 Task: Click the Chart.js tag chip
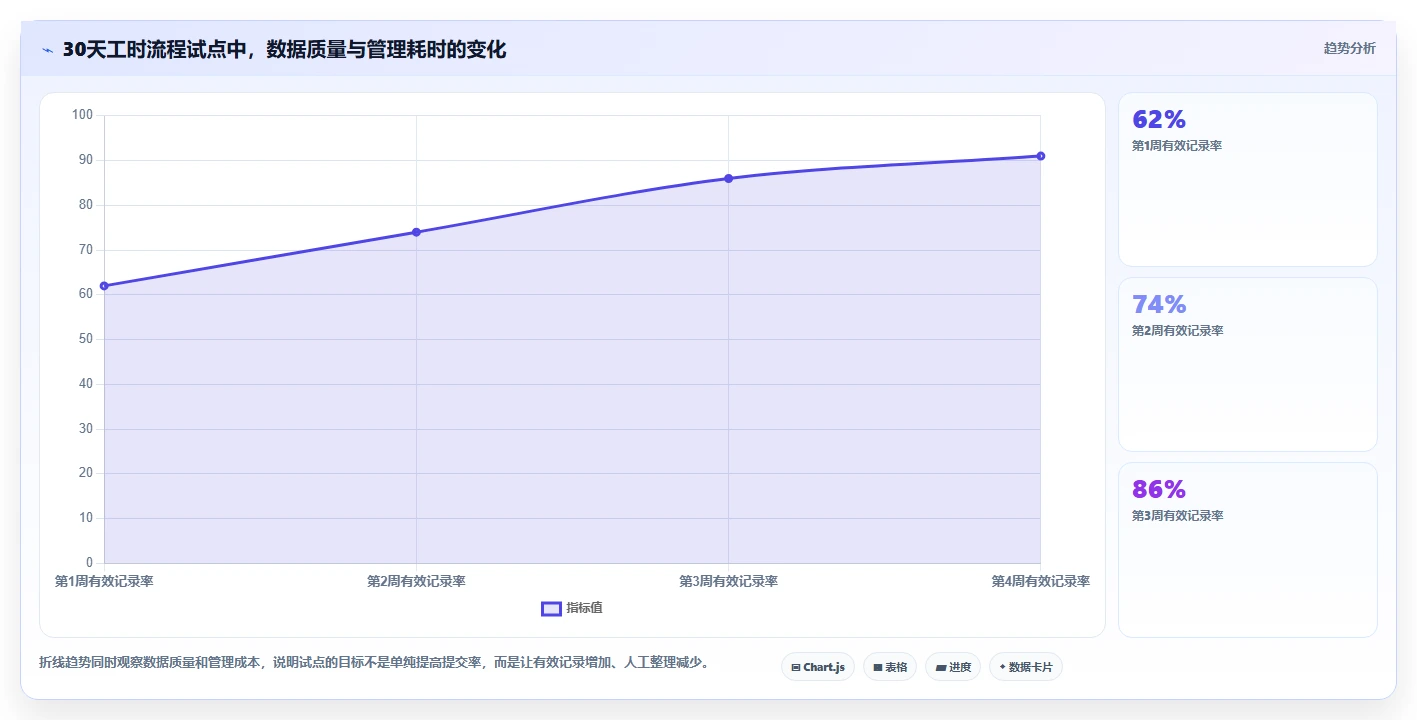(818, 667)
